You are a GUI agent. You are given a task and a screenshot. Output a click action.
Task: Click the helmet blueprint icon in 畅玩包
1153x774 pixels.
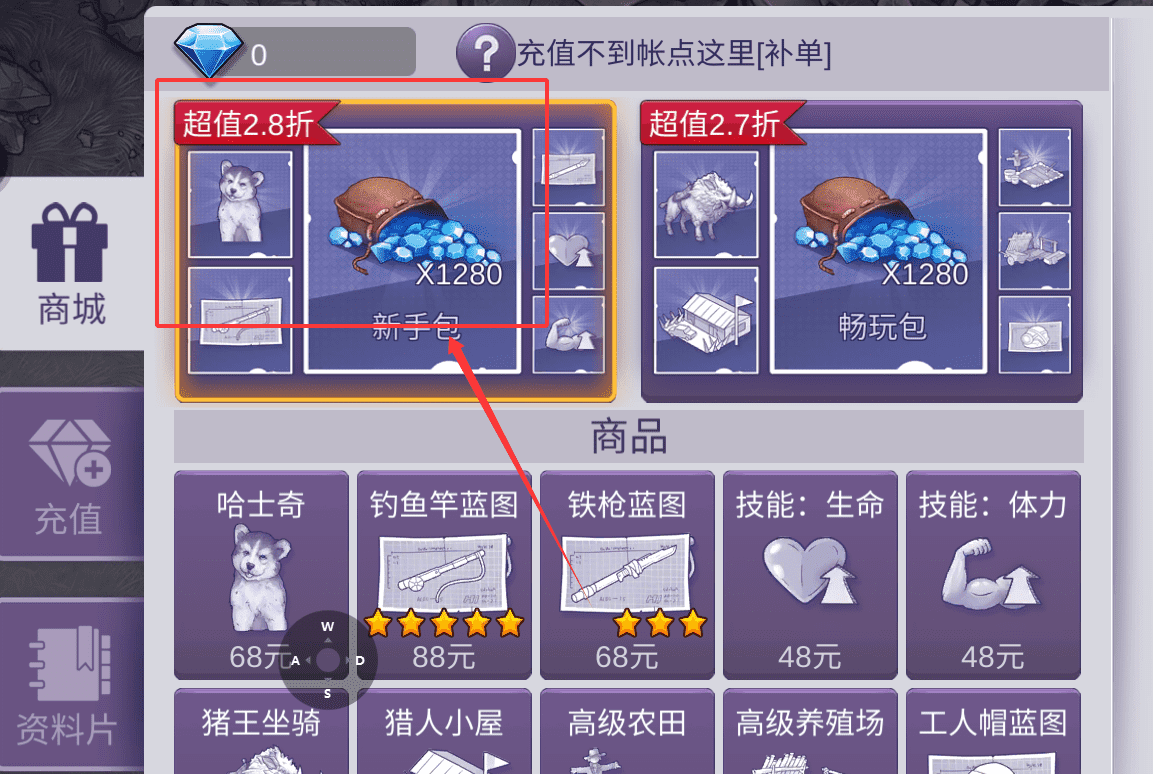1035,335
